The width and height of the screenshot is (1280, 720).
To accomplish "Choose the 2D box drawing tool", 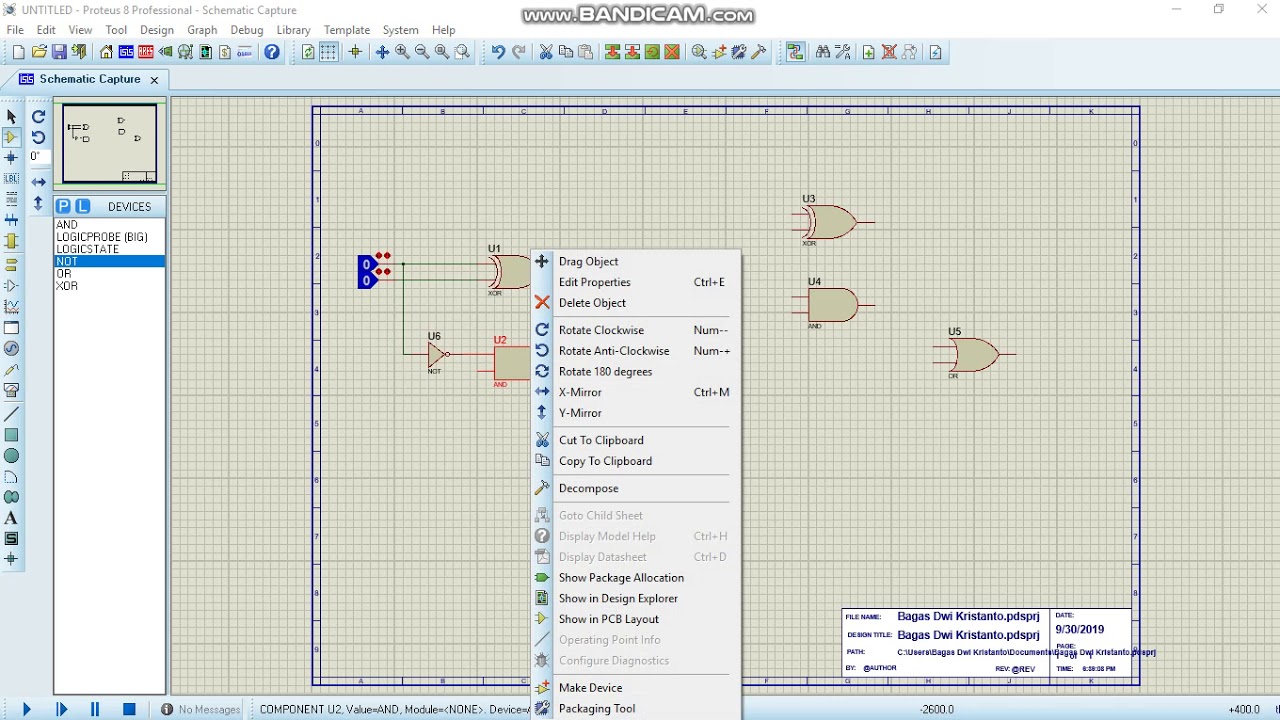I will click(x=11, y=435).
